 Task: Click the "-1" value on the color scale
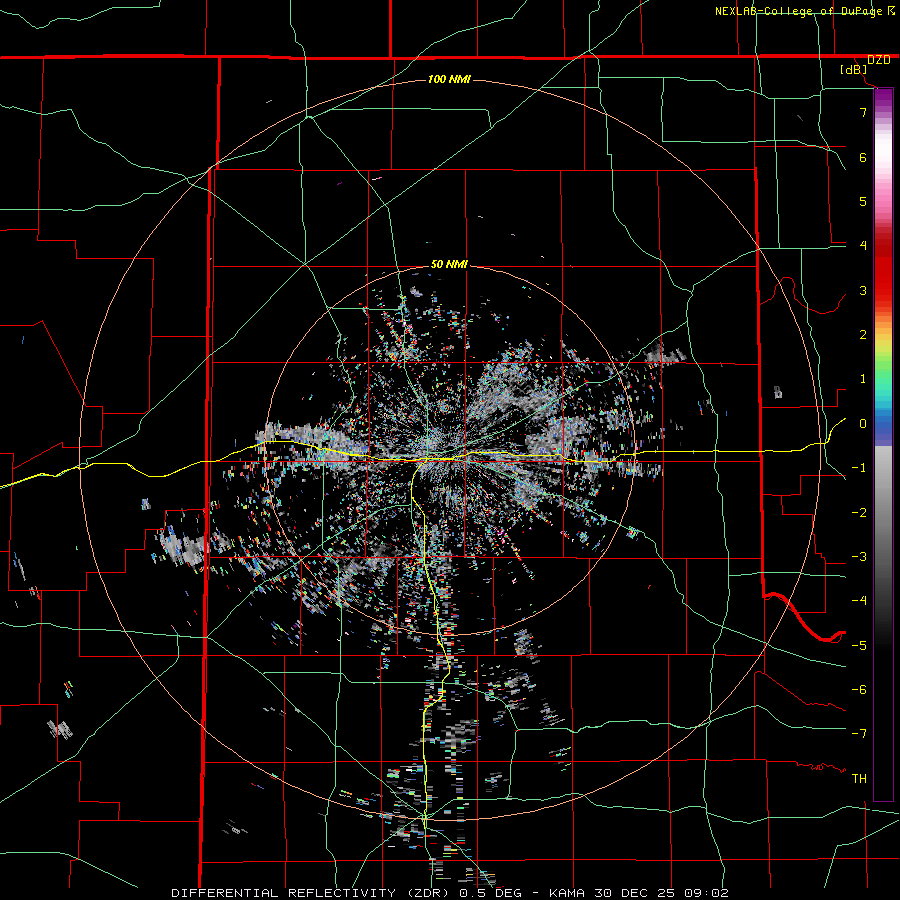859,468
